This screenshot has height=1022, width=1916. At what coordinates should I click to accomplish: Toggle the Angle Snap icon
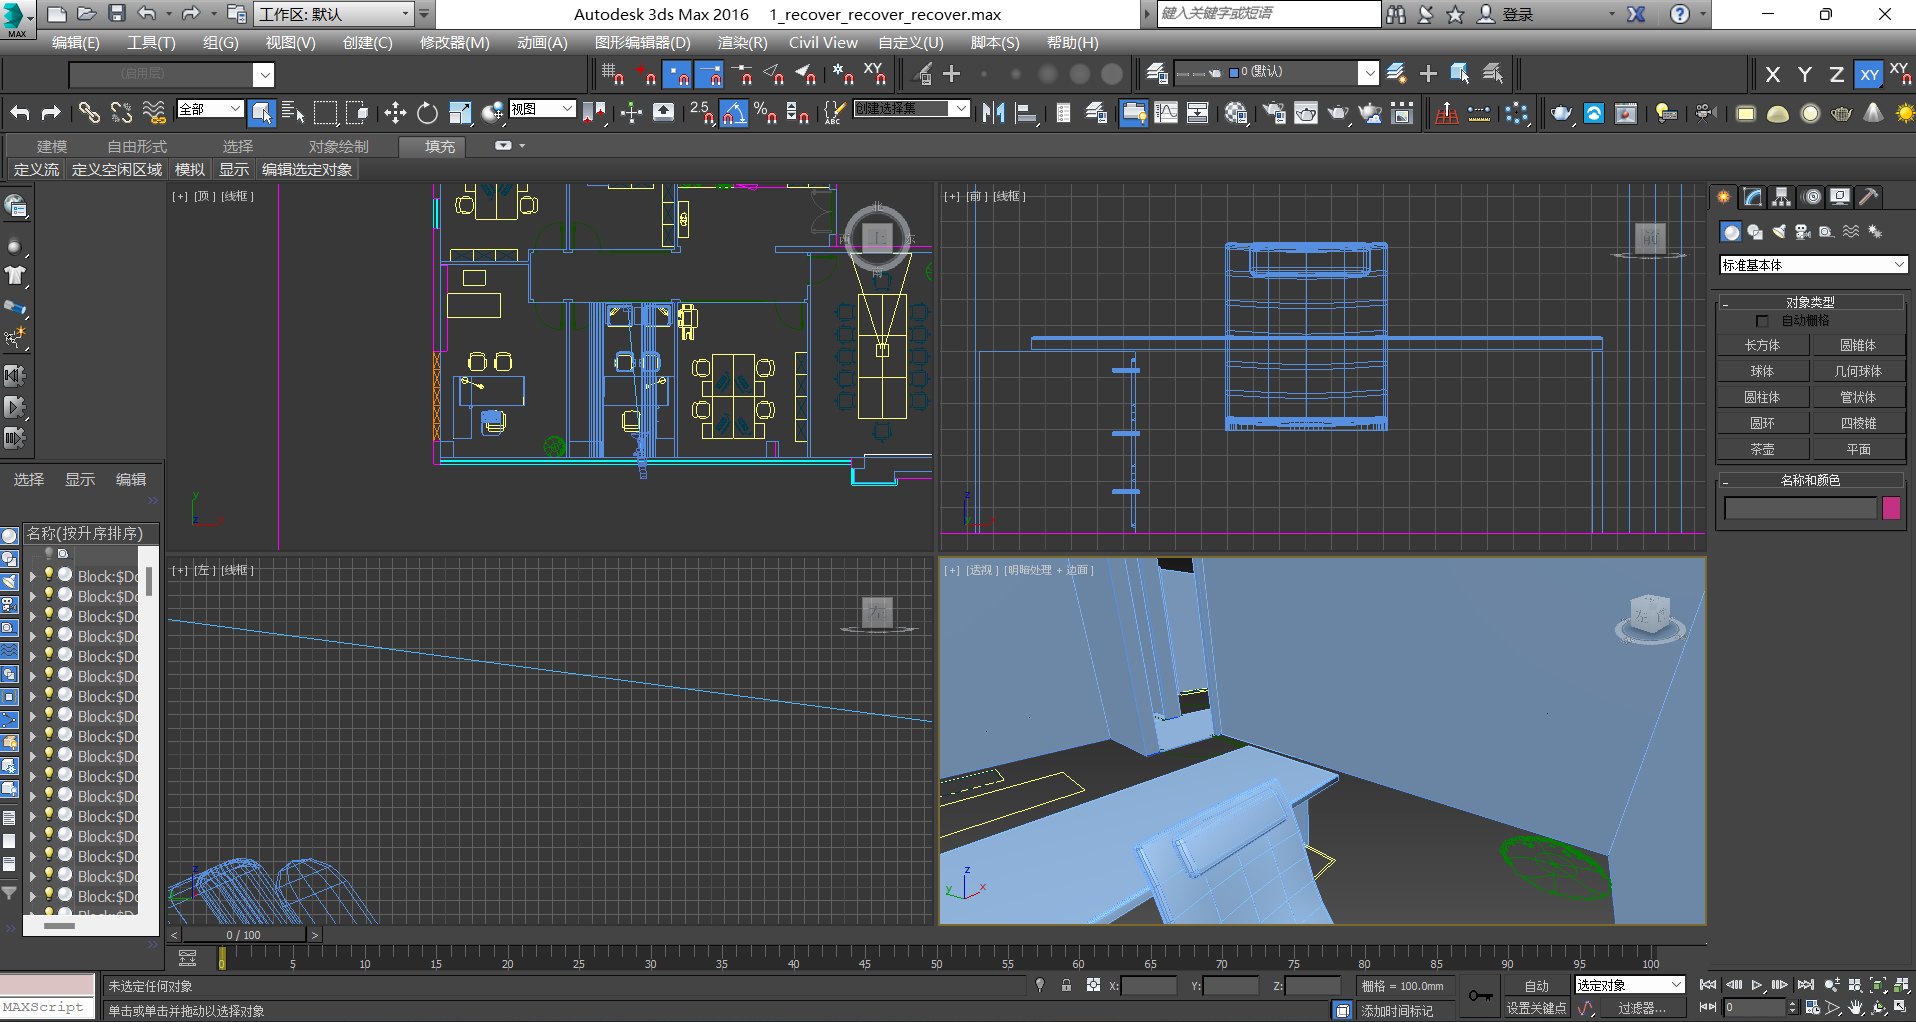click(x=733, y=113)
